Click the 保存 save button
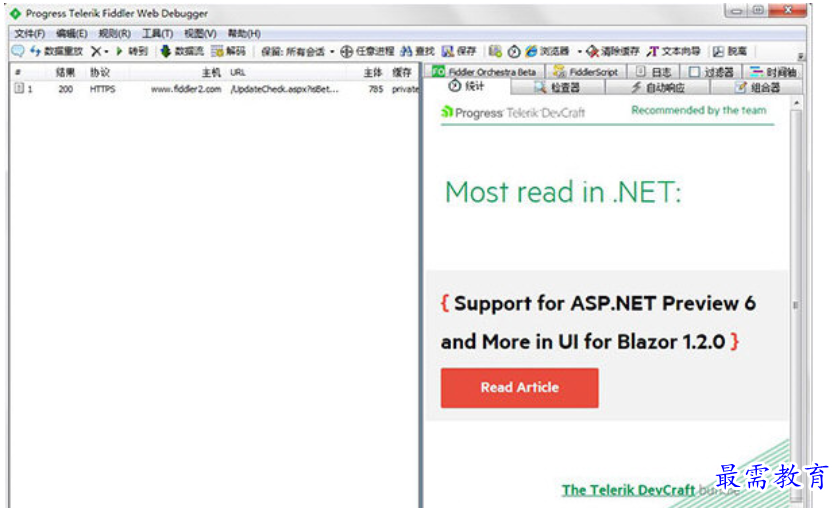837x508 pixels. point(459,51)
